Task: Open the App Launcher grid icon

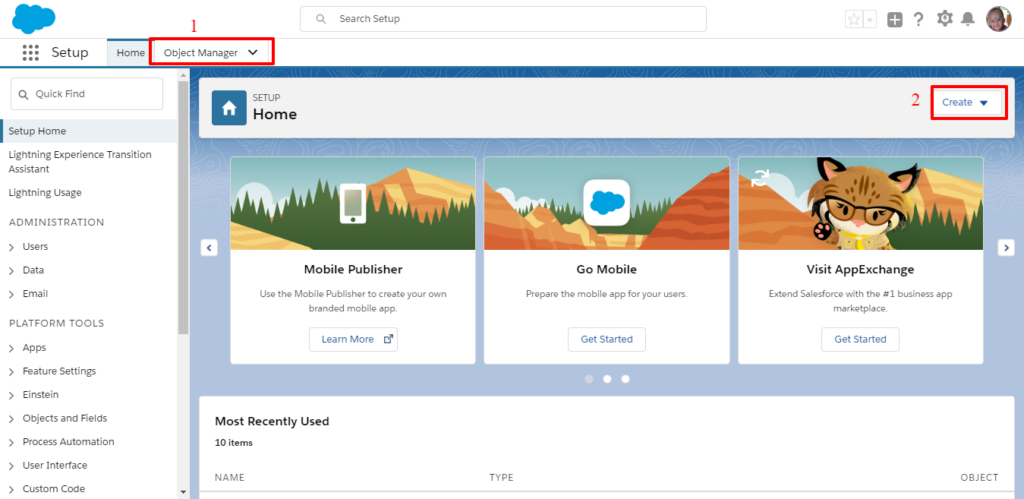Action: tap(31, 53)
